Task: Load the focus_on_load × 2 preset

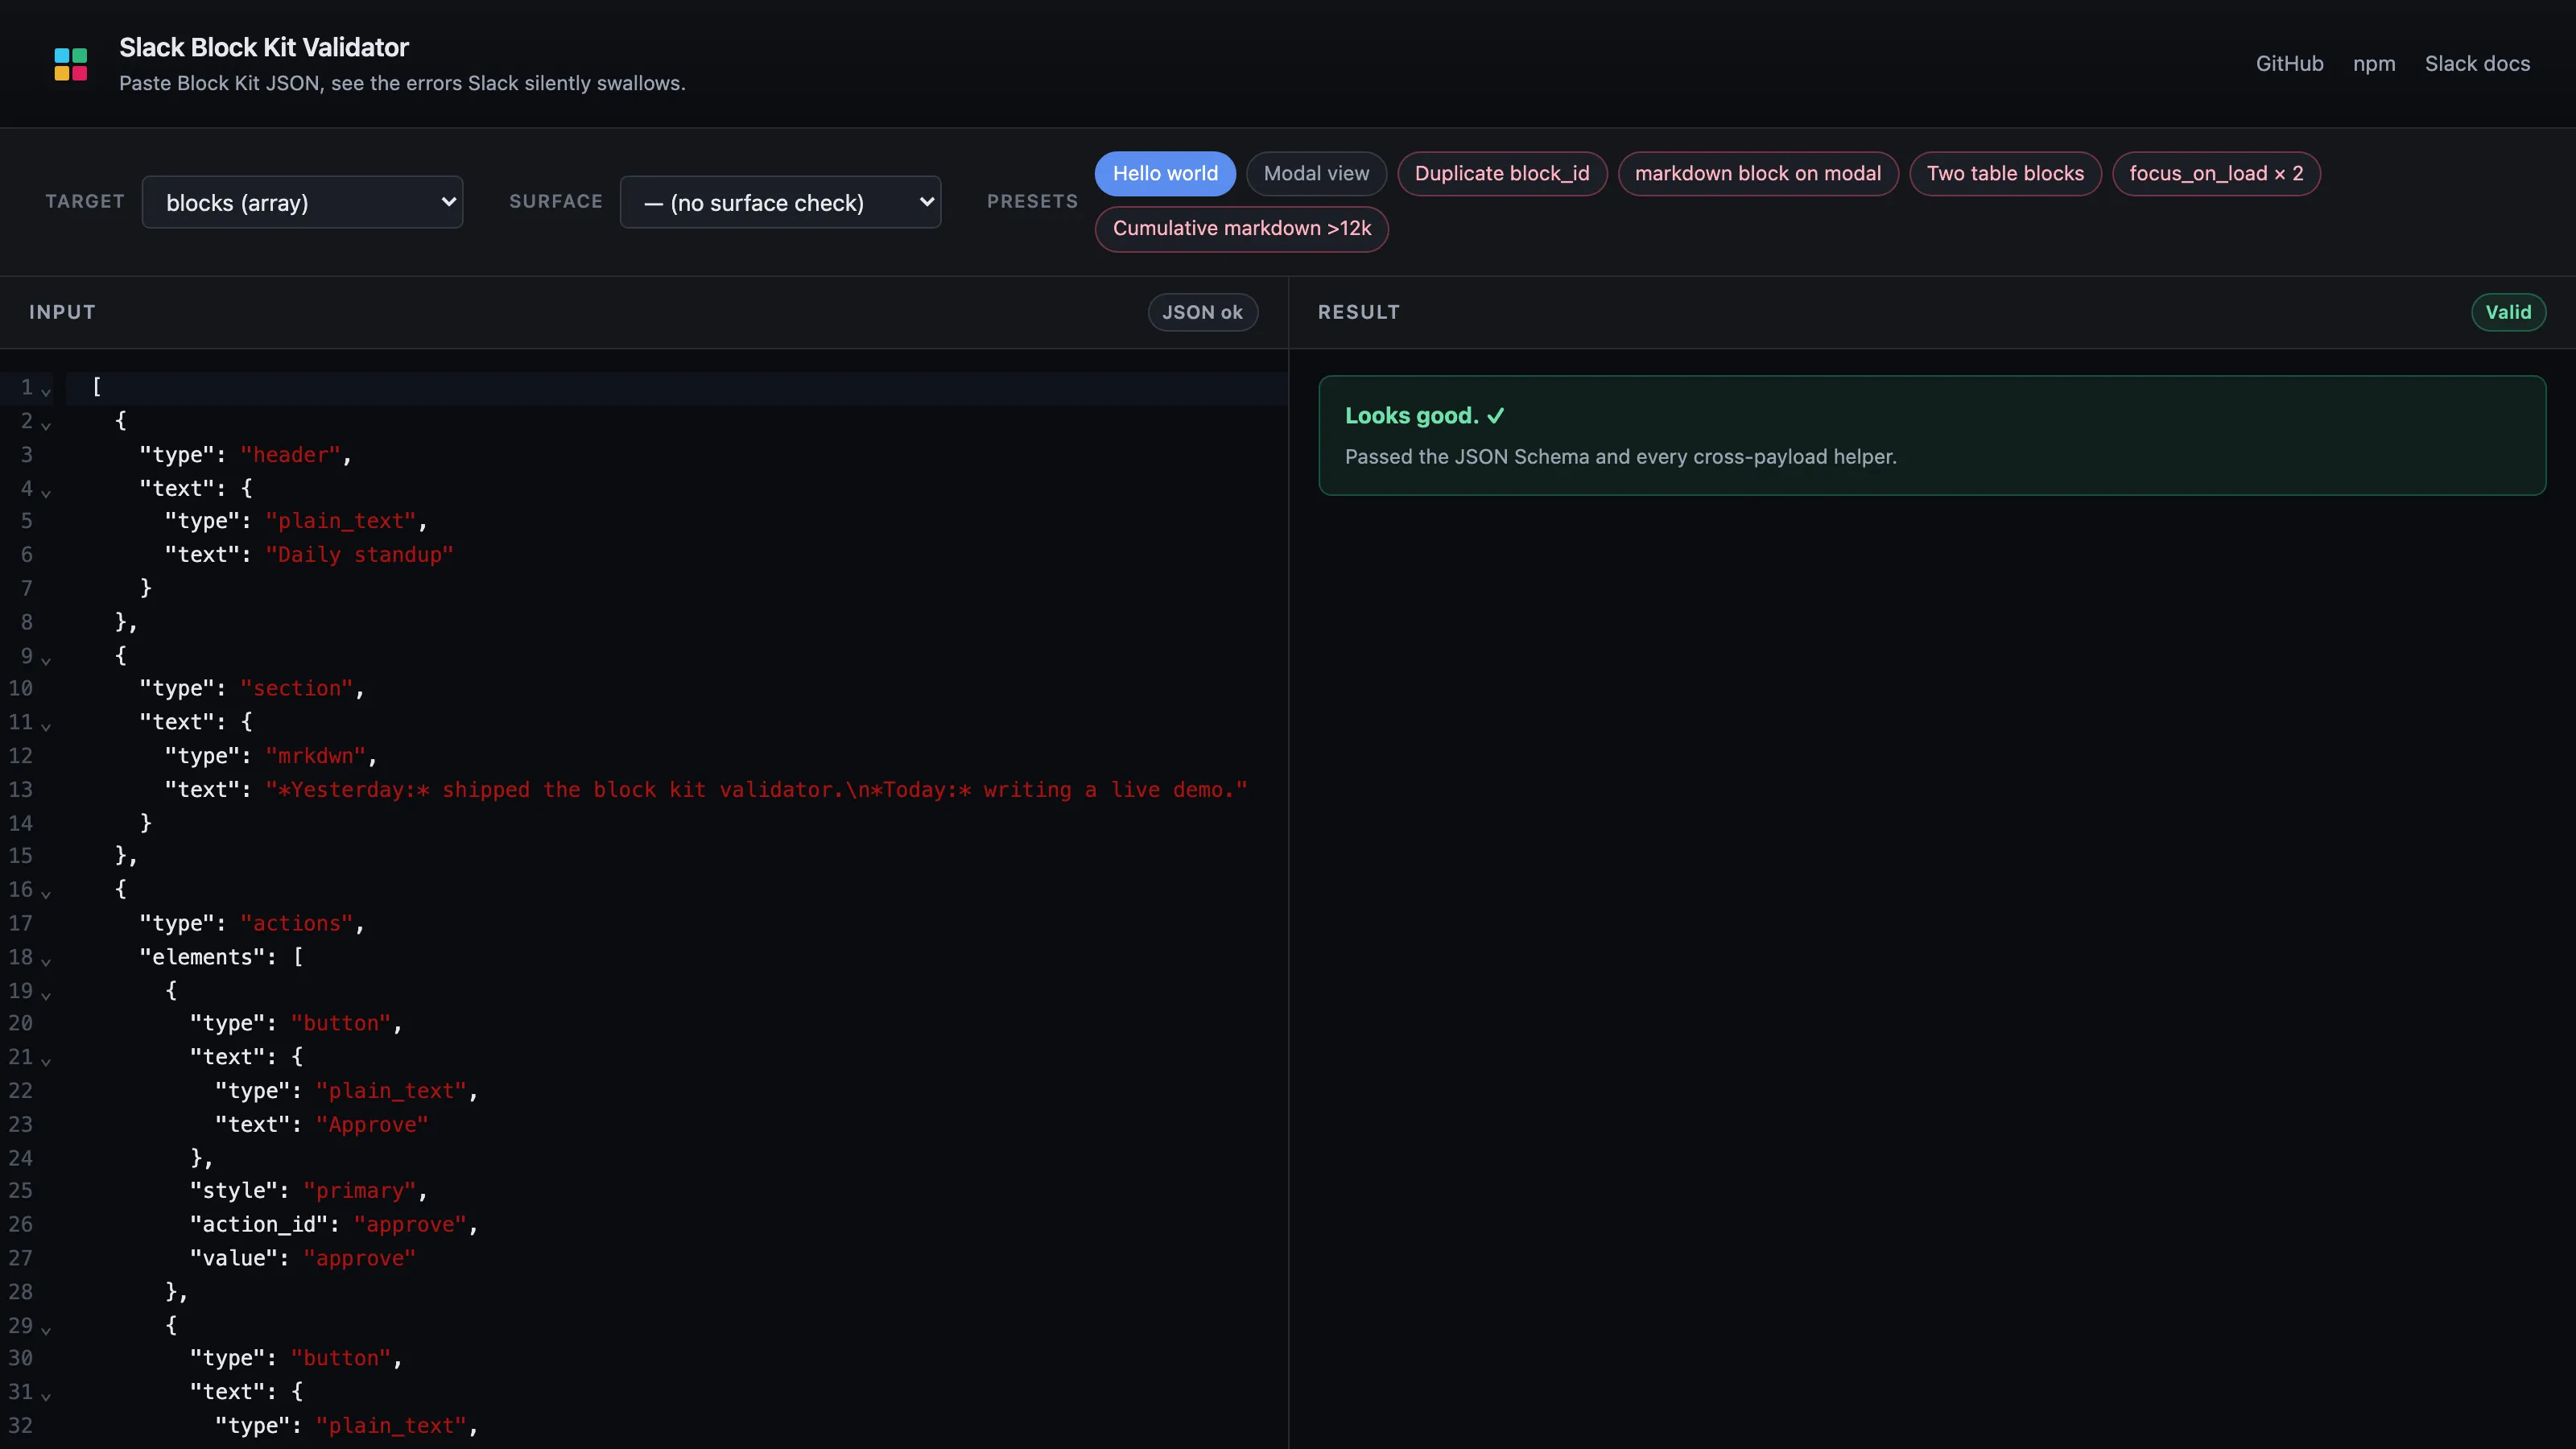Action: pos(2216,174)
